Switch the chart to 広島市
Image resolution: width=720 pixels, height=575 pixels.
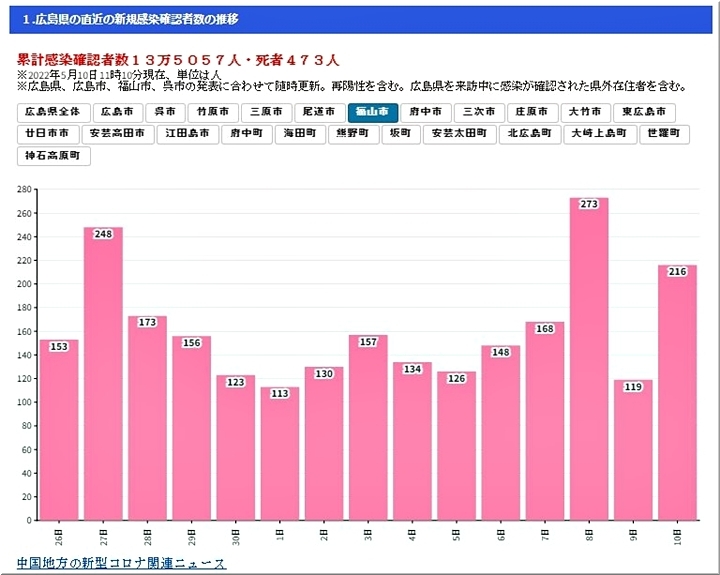(x=116, y=112)
